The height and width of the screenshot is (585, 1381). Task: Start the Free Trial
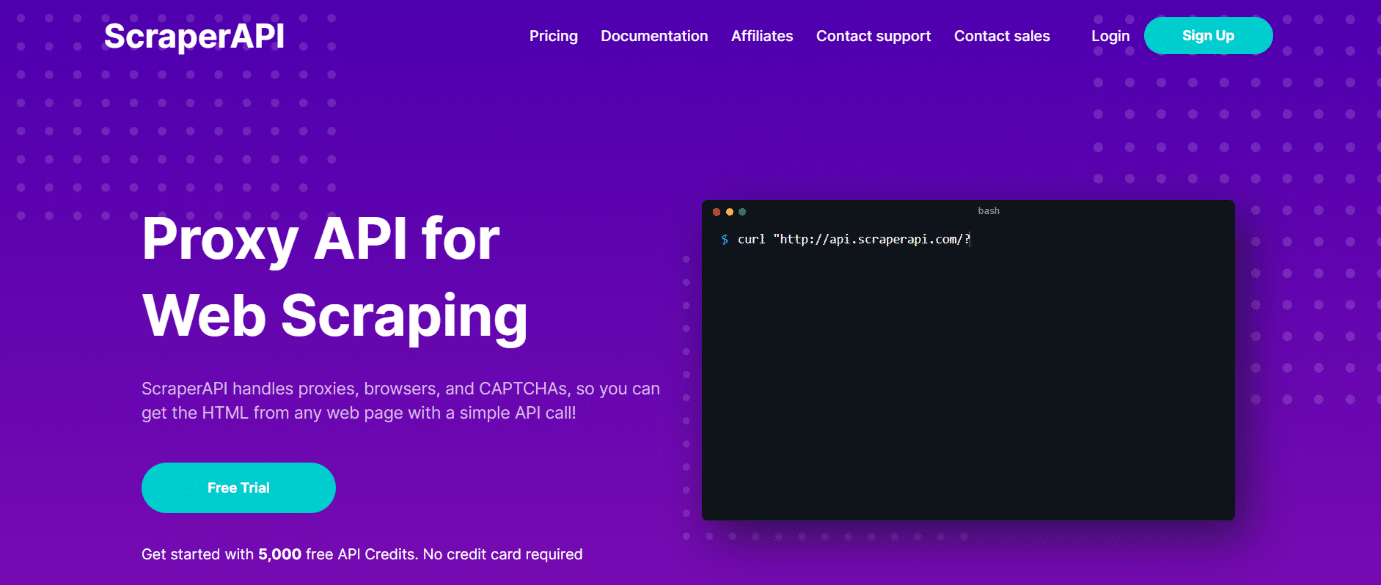coord(238,488)
